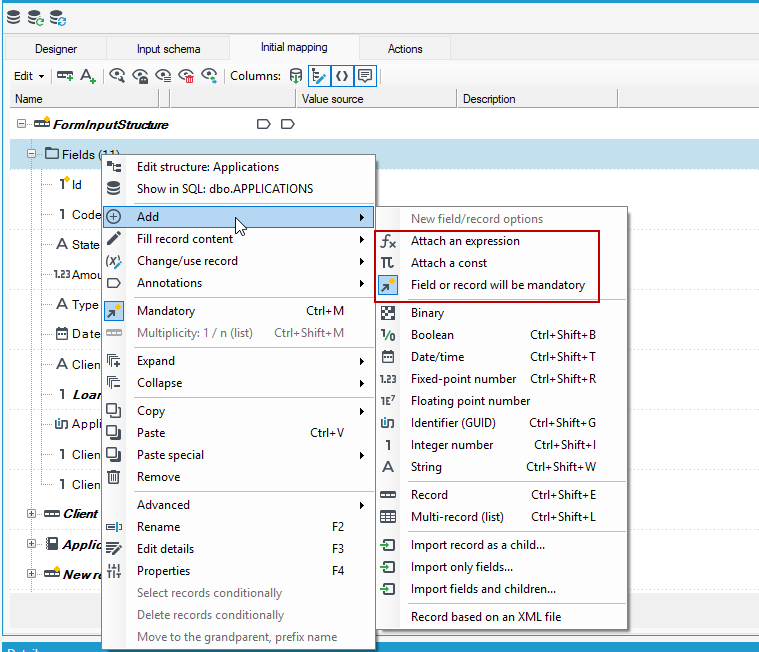Click the database refresh icon in top toolbar
Image resolution: width=759 pixels, height=652 pixels.
point(35,18)
